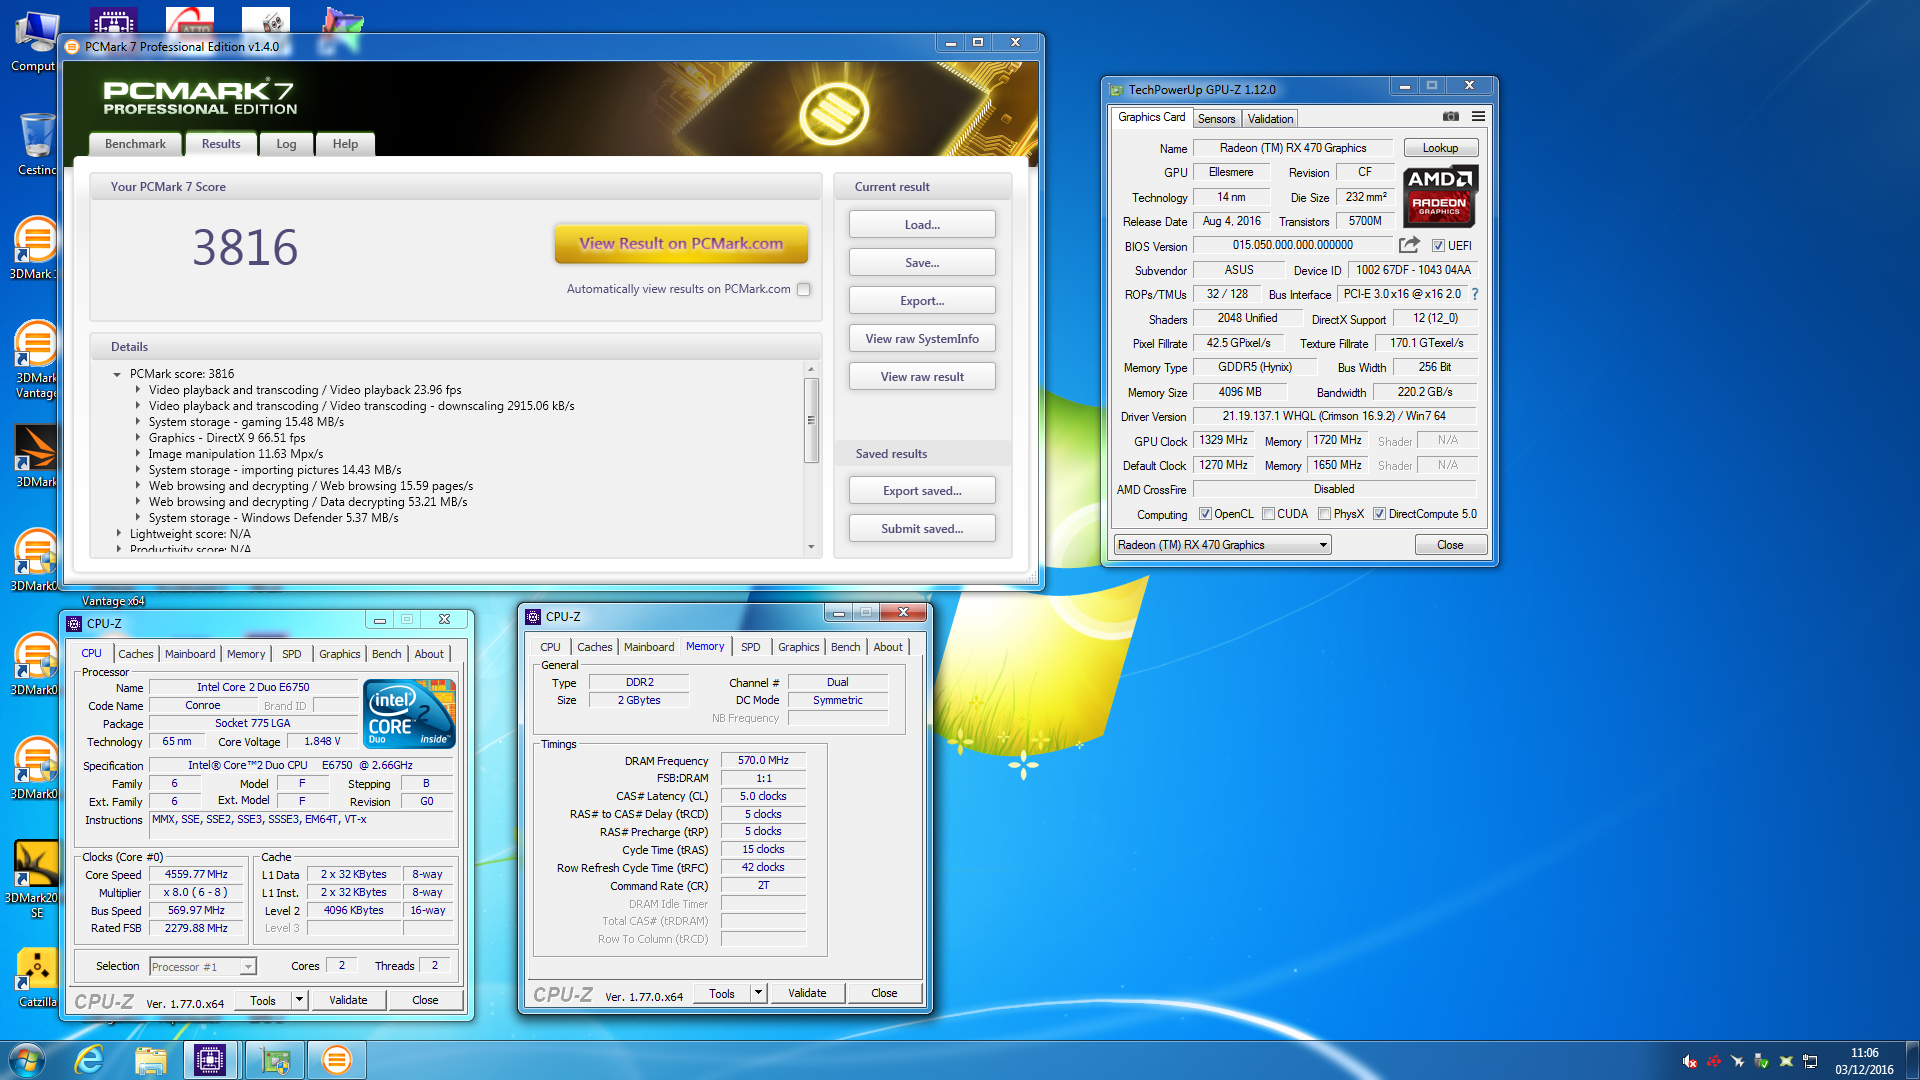Switch to the Benchmark tab in PCMark
The height and width of the screenshot is (1080, 1920).
tap(135, 144)
